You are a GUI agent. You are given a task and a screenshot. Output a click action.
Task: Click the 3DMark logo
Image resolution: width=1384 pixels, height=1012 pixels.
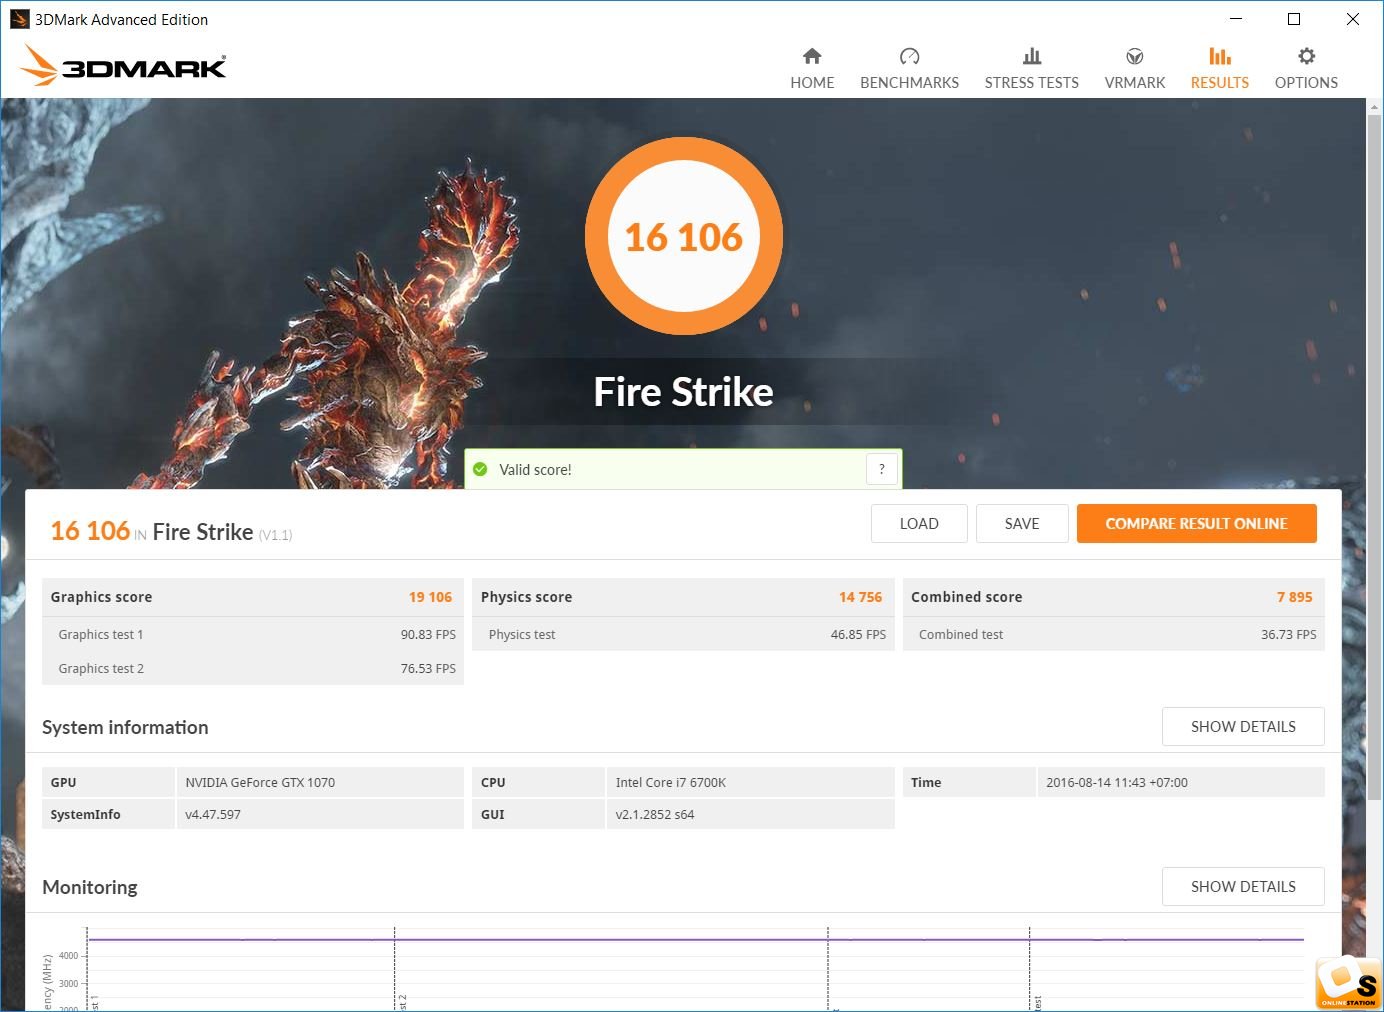(x=123, y=66)
